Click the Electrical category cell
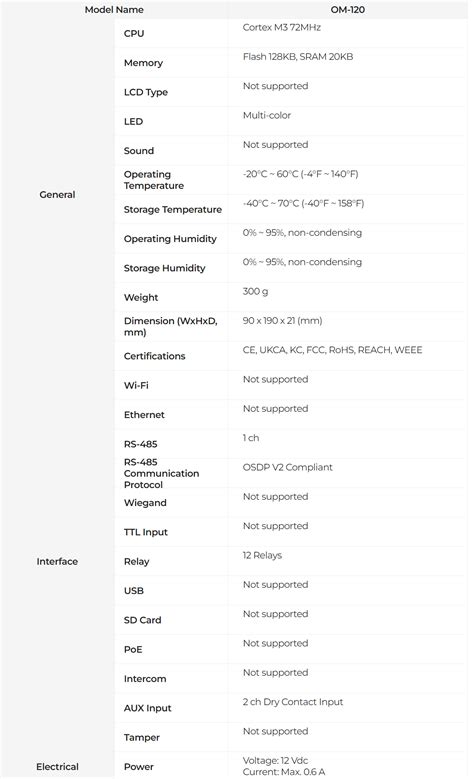Screen dimensions: 474x779 point(57,767)
